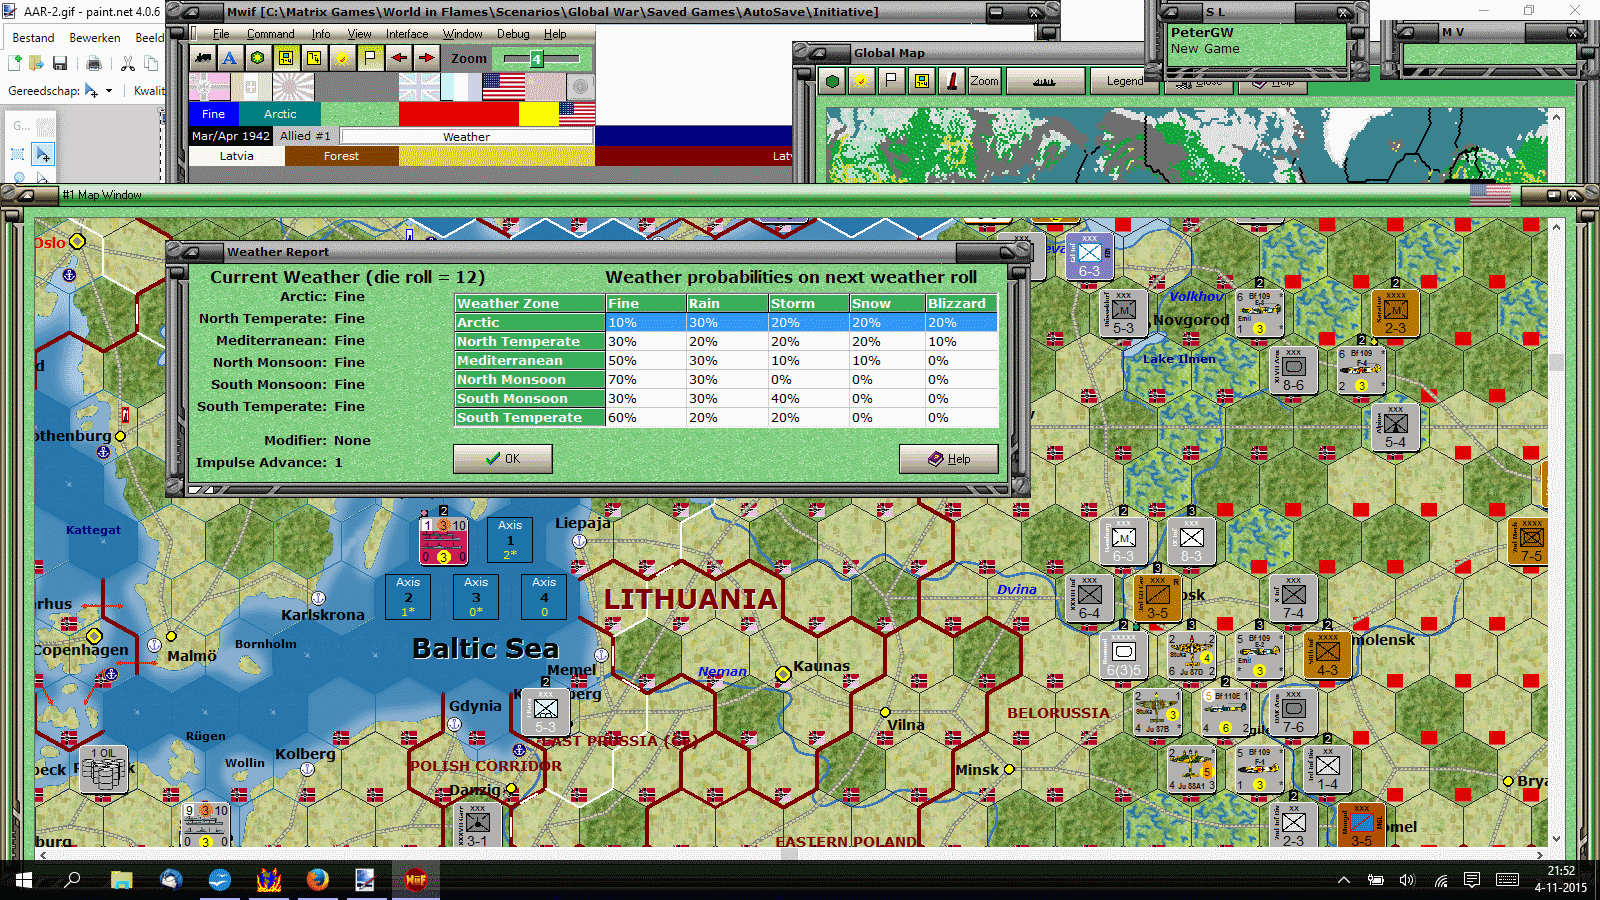Click the Global Map scrollbar up arrow
The height and width of the screenshot is (900, 1600).
[x=1556, y=117]
